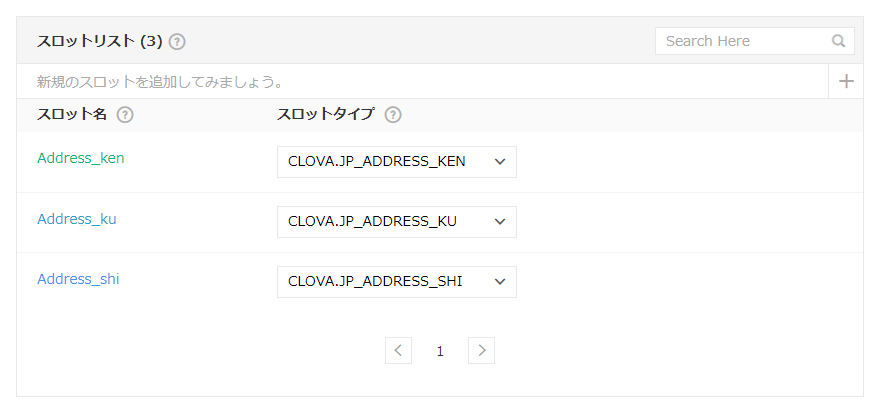Click the search magnifier icon

pos(838,41)
